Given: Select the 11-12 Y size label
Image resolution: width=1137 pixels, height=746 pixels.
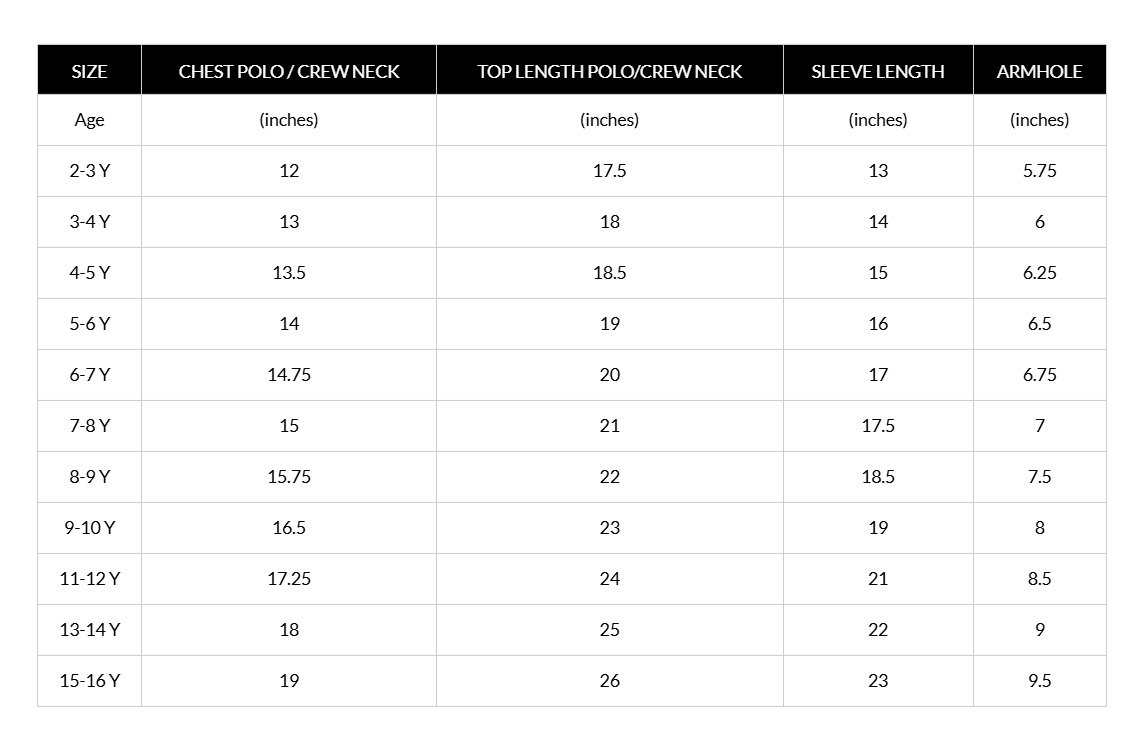Looking at the screenshot, I should [89, 579].
